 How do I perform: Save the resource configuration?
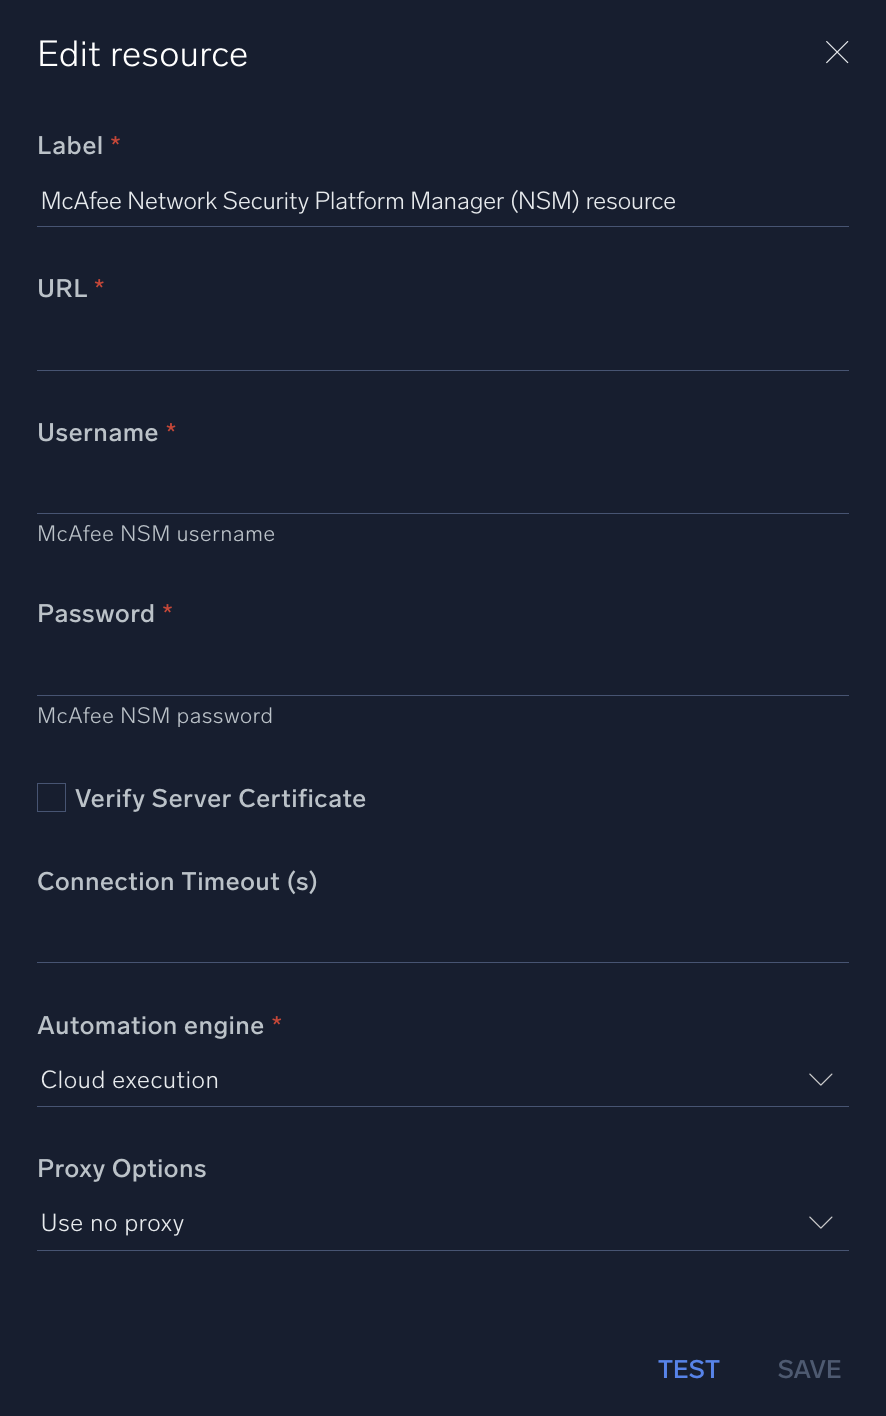(x=808, y=1369)
